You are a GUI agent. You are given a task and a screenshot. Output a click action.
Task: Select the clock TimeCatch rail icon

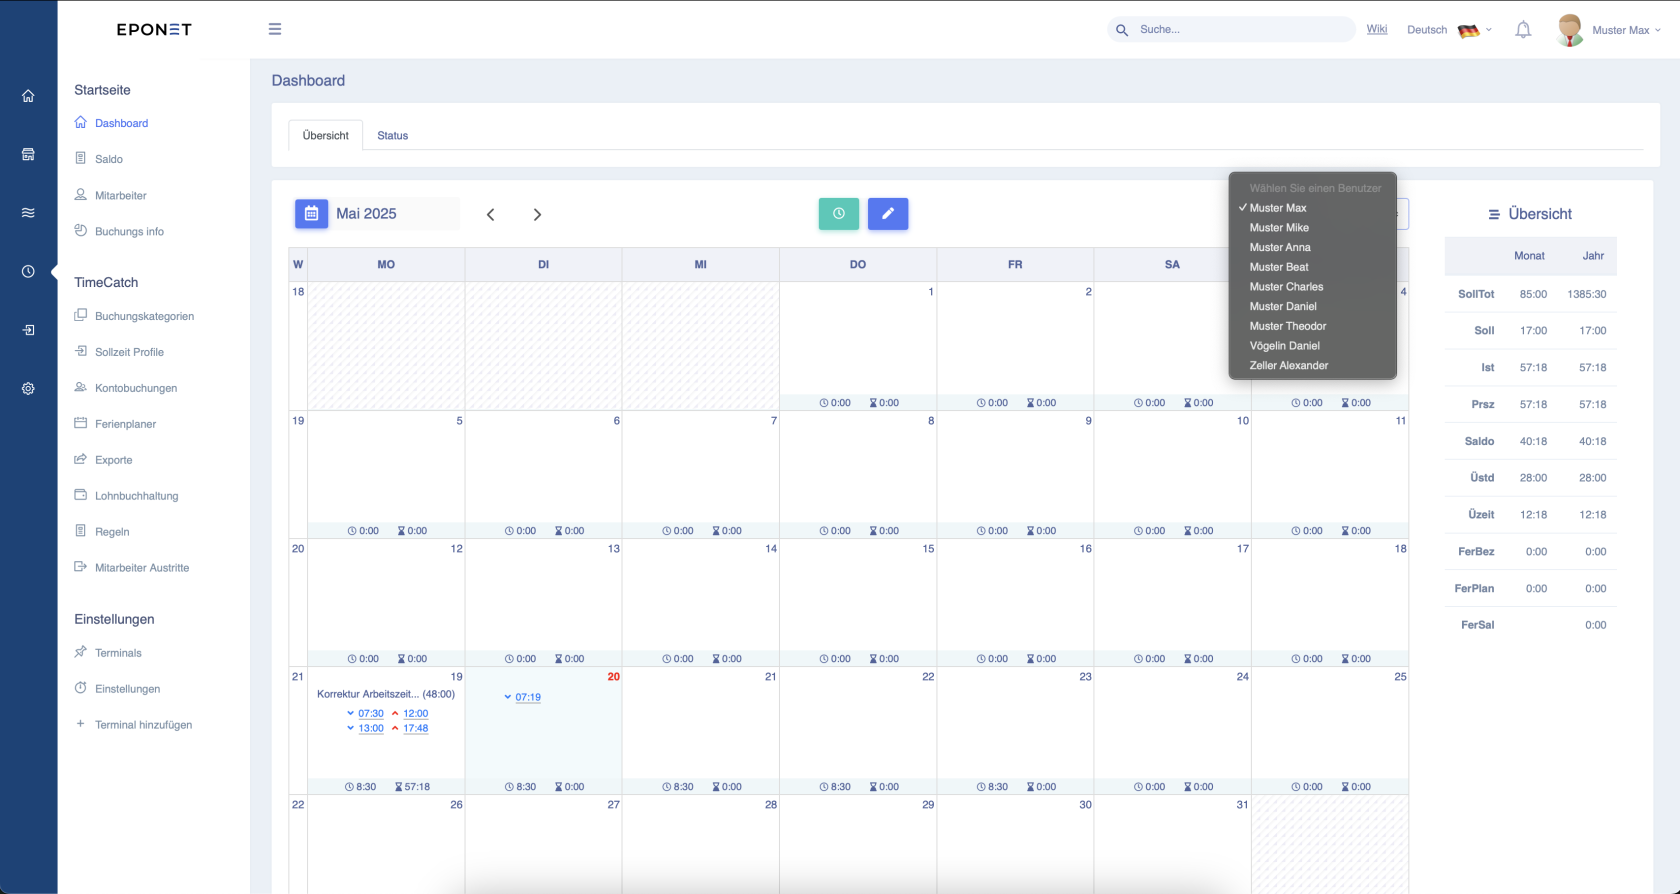pyautogui.click(x=28, y=271)
